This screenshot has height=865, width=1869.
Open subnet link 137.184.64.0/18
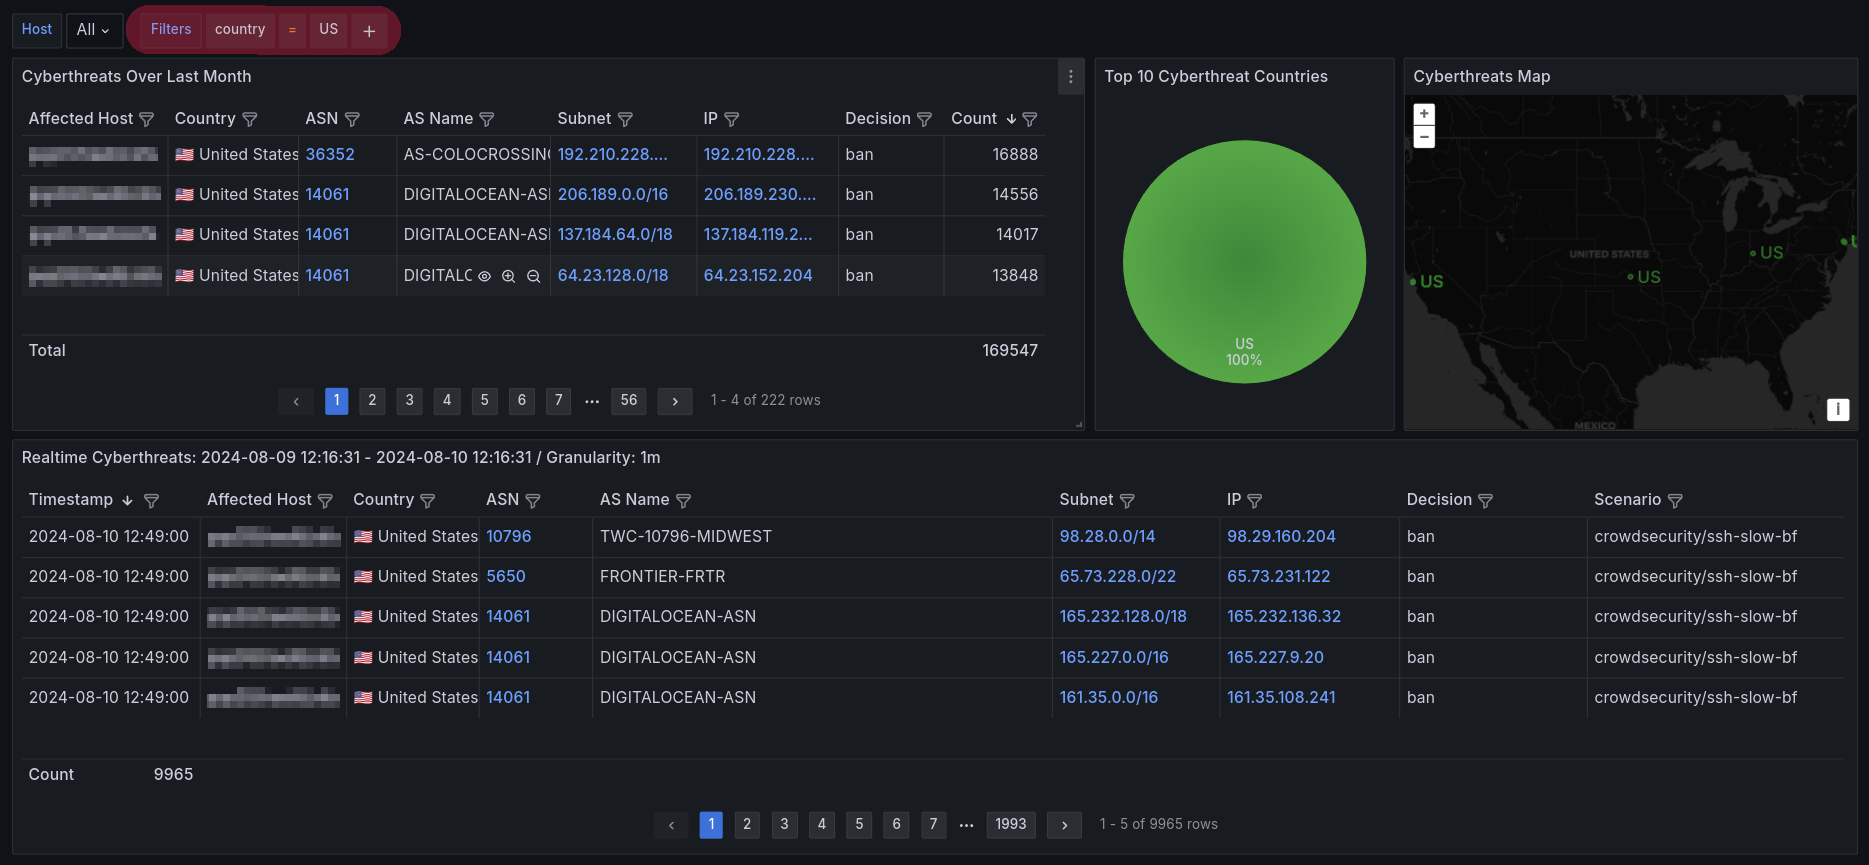615,235
